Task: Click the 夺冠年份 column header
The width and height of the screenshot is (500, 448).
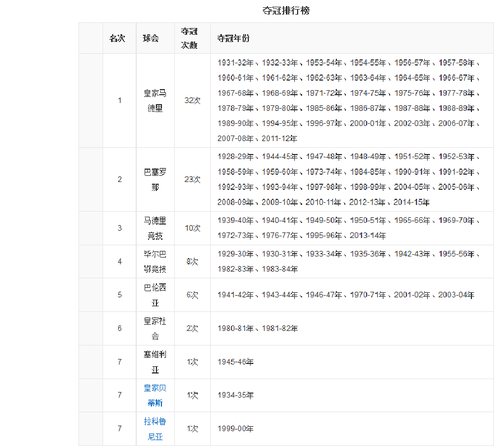Action: tap(233, 38)
